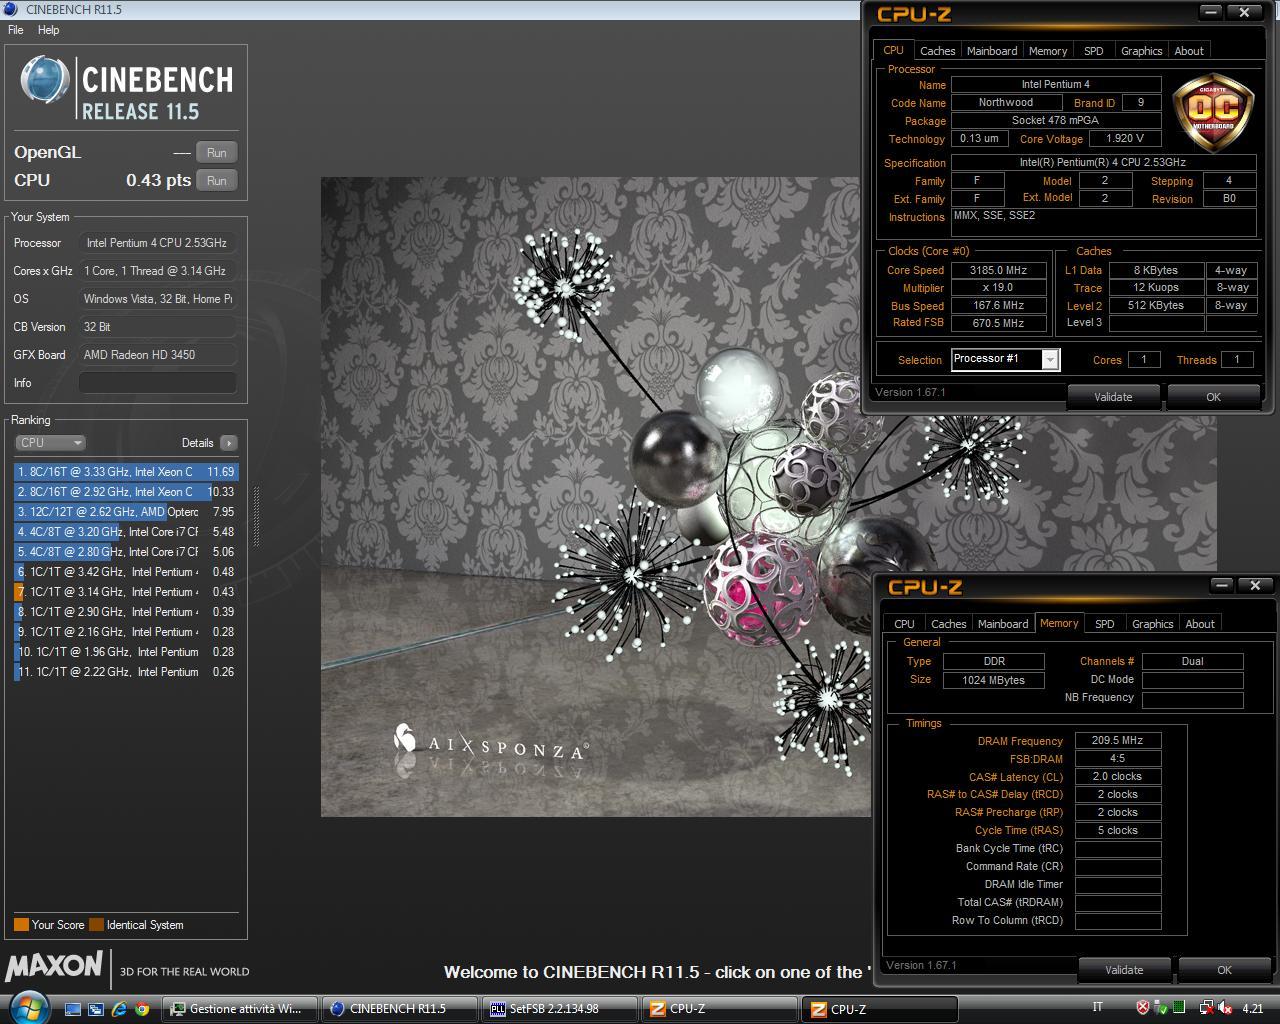Open Caches tab in bottom CPU-Z window
The width and height of the screenshot is (1280, 1024).
[x=948, y=623]
